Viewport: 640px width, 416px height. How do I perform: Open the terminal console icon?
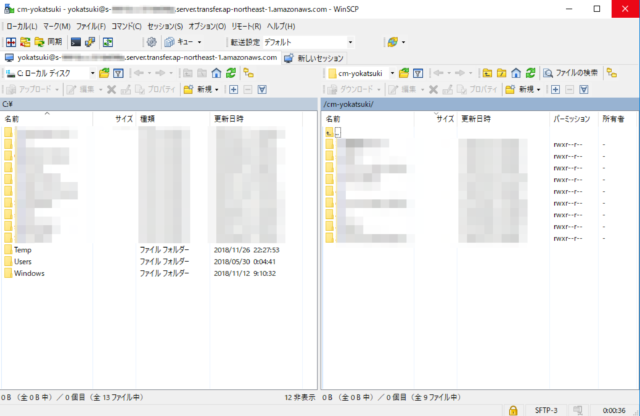[x=76, y=42]
